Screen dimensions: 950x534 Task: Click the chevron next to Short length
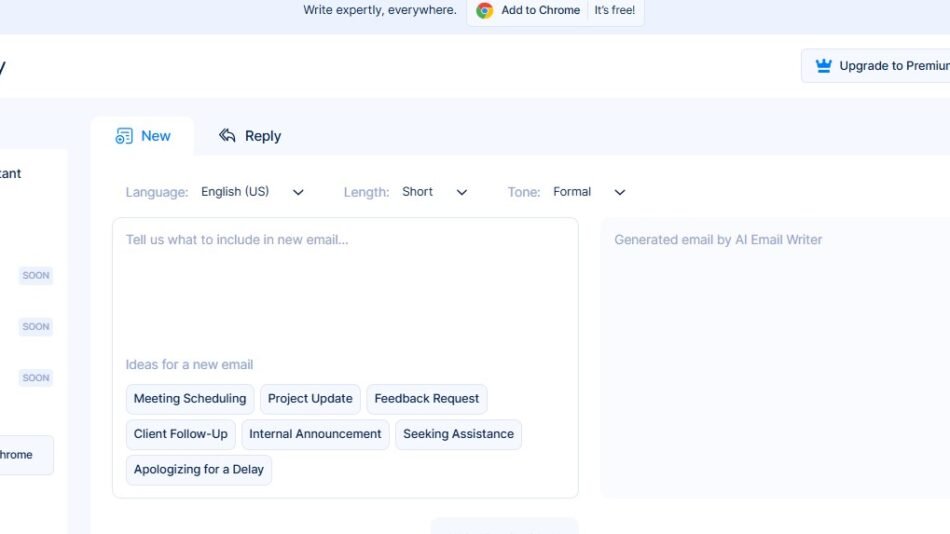point(462,192)
